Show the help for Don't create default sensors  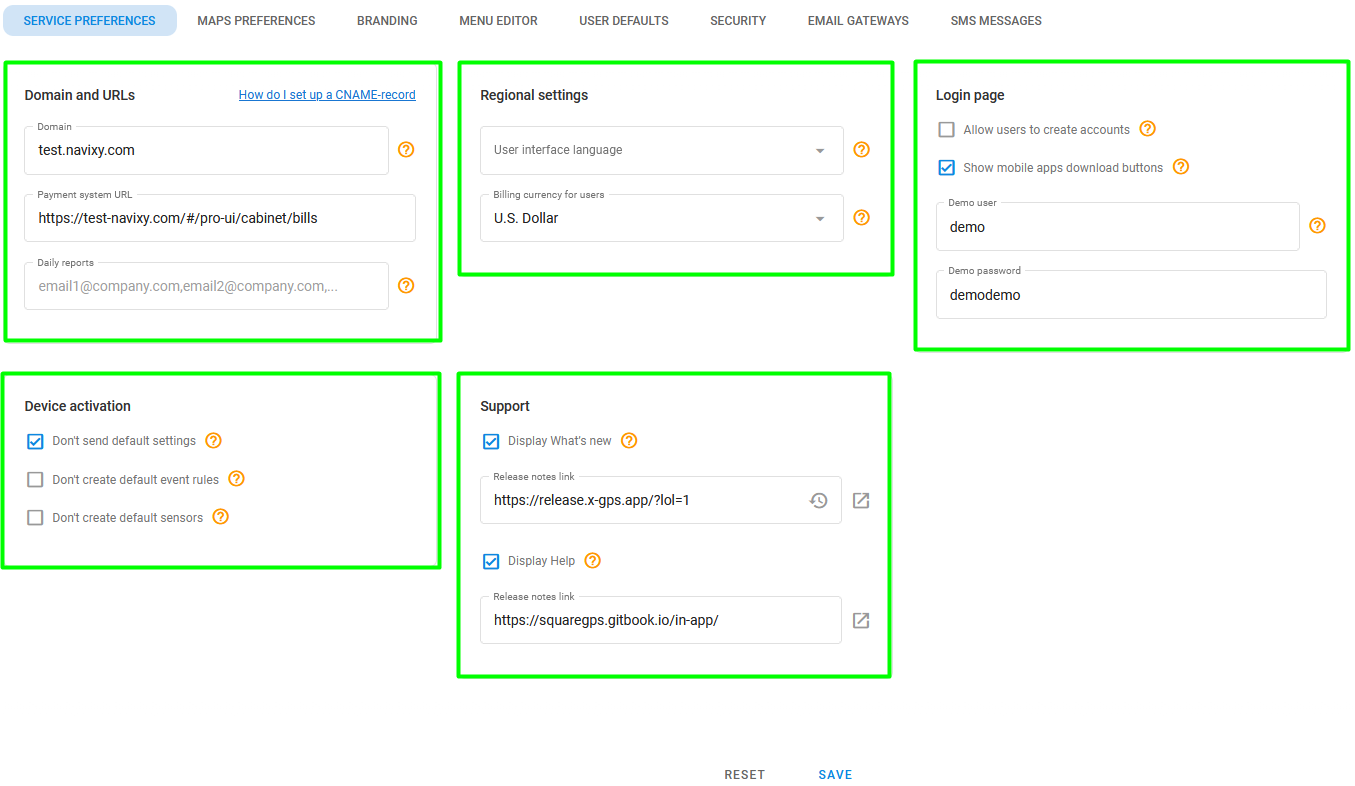click(x=221, y=517)
